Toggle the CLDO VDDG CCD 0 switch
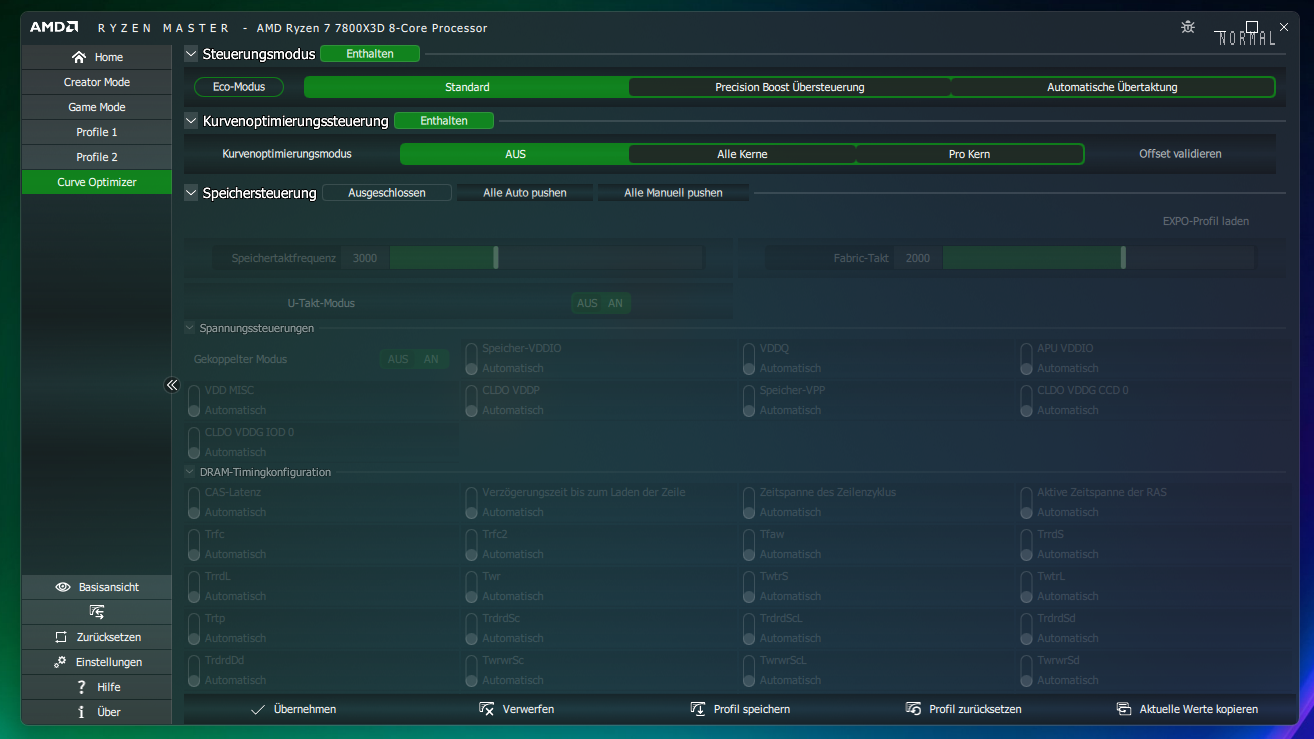 (1026, 400)
